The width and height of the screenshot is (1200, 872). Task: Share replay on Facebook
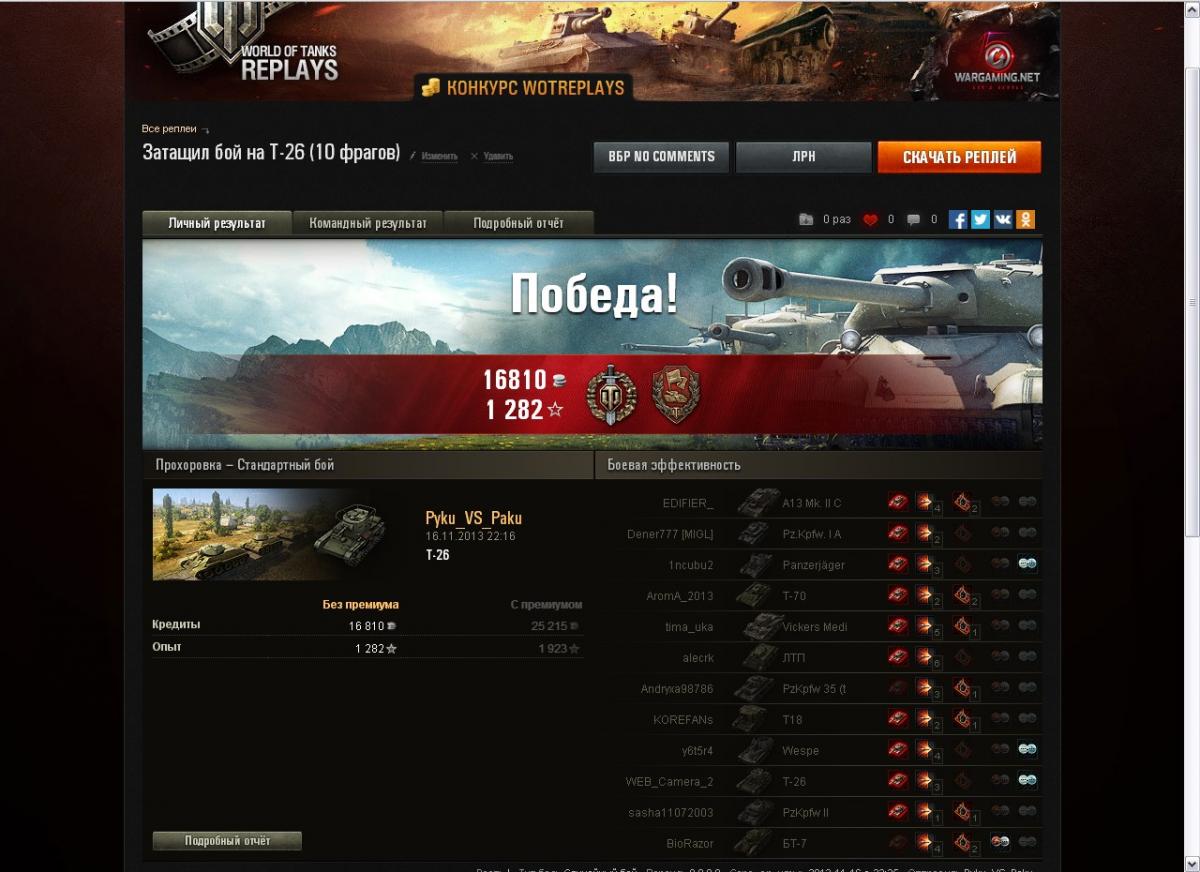(958, 220)
